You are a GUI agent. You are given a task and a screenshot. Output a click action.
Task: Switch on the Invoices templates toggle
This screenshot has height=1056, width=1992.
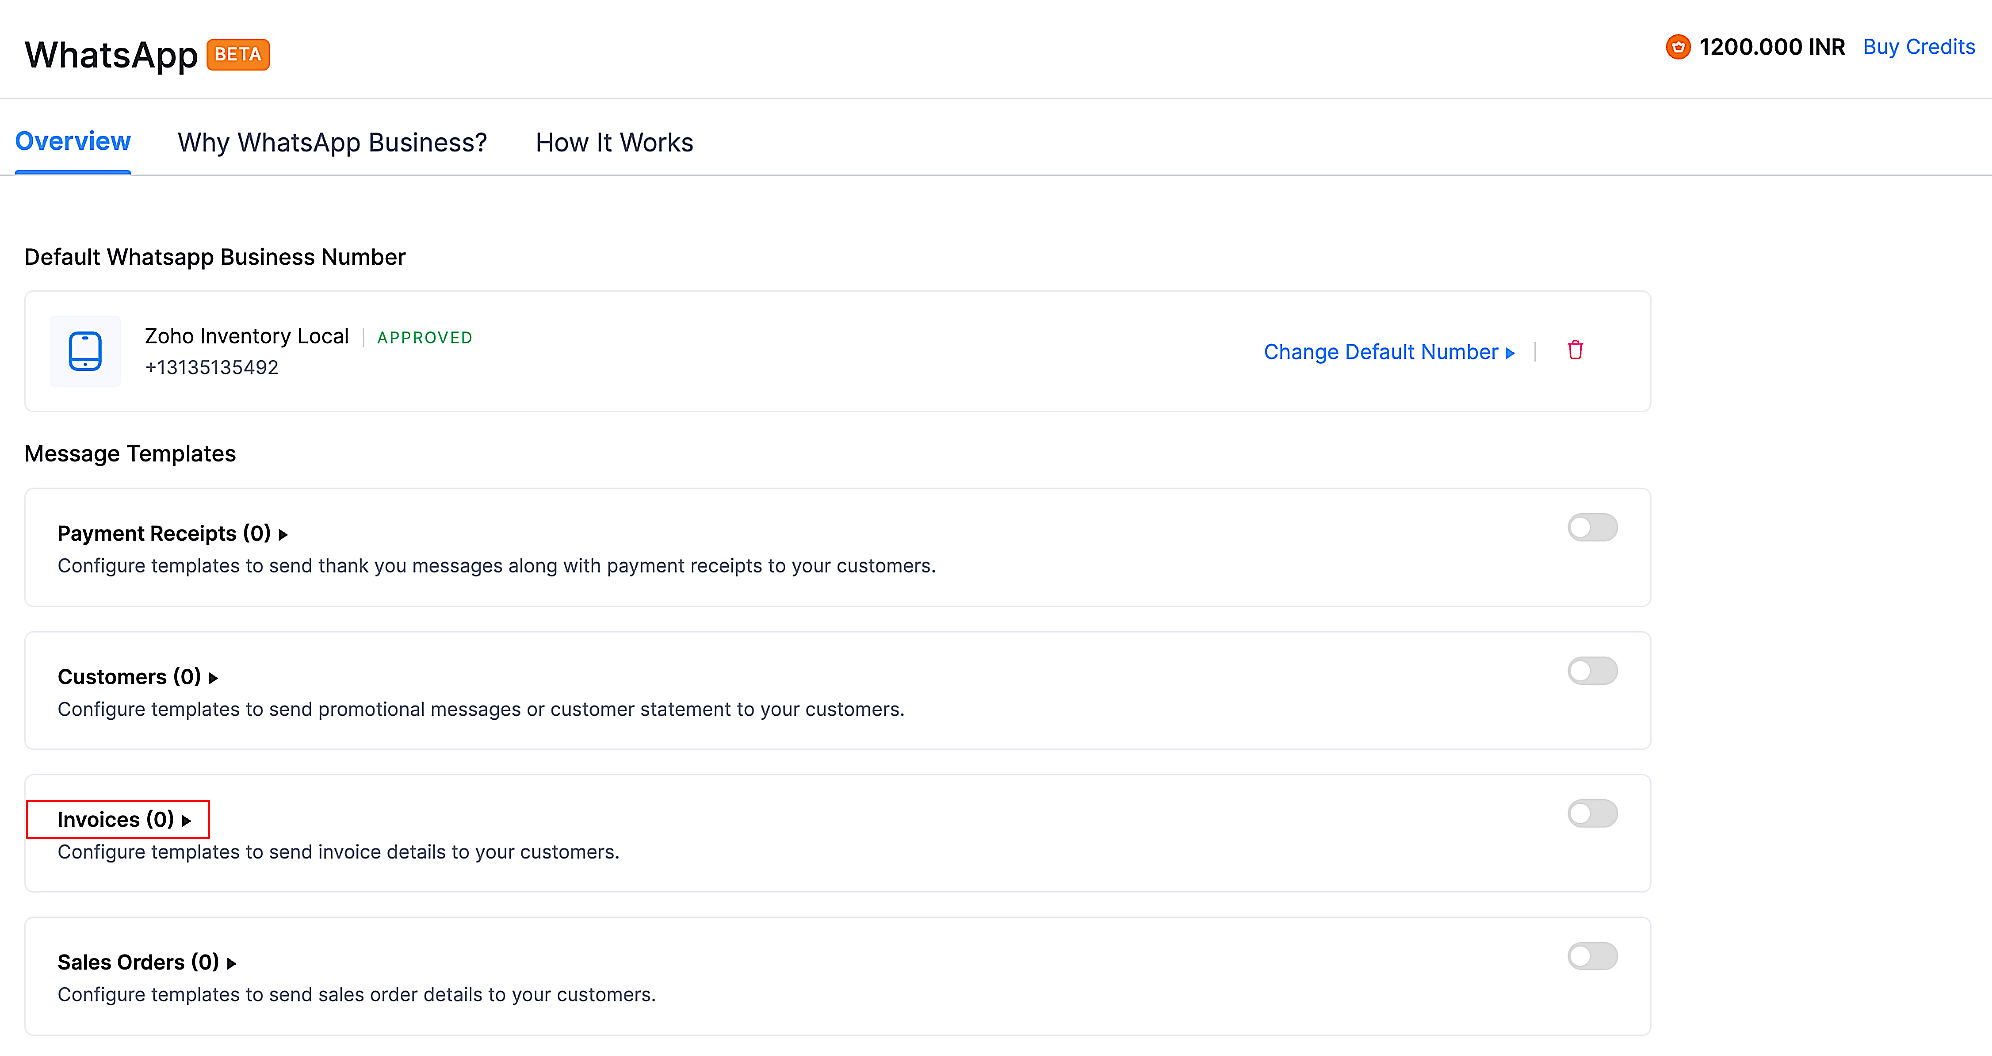pos(1592,813)
